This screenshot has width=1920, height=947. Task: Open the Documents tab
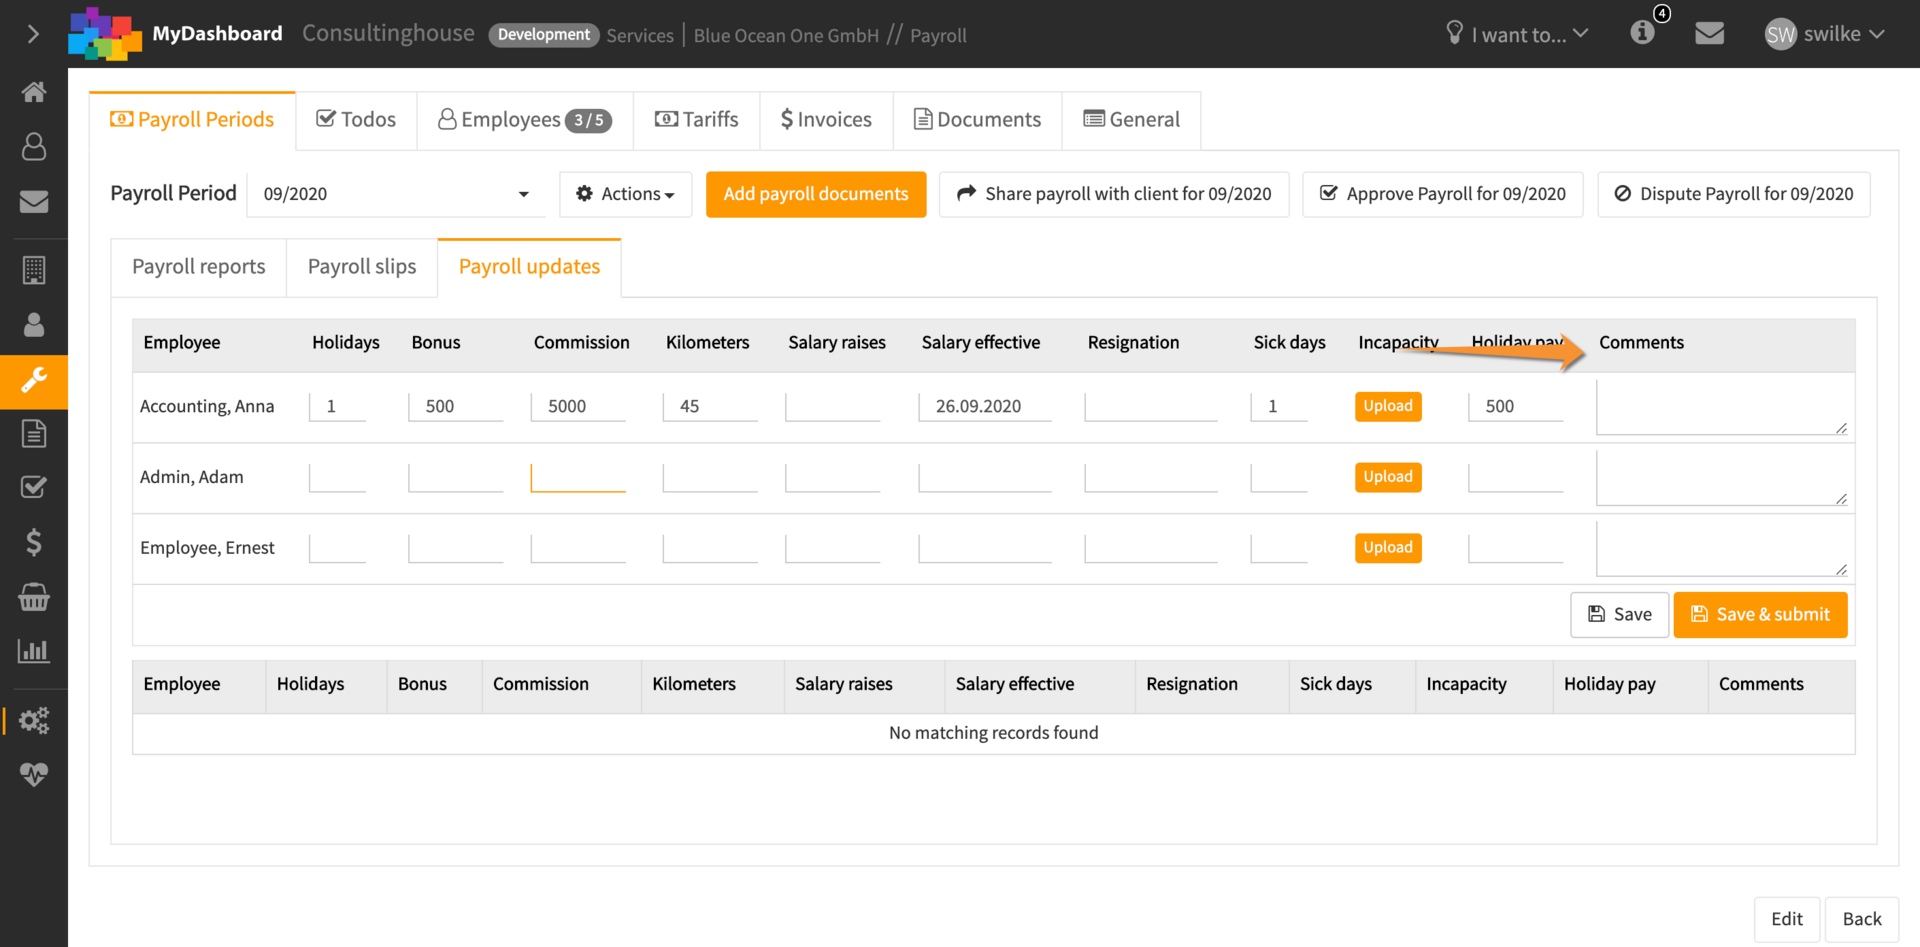point(977,120)
